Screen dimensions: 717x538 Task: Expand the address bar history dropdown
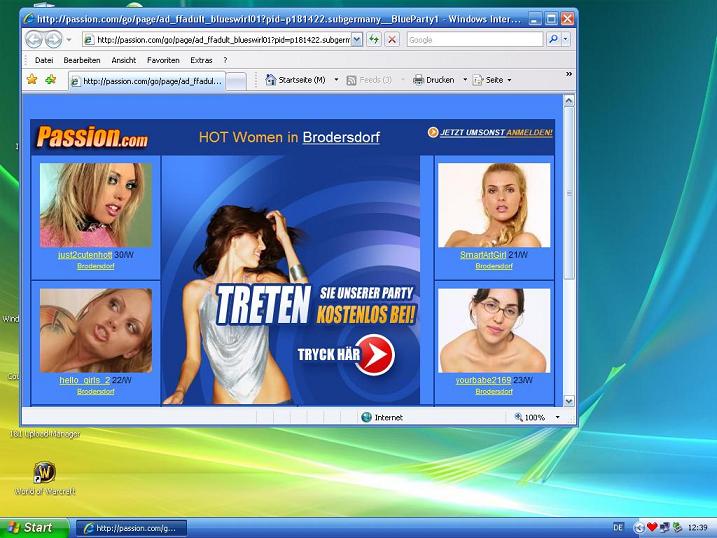coord(357,40)
